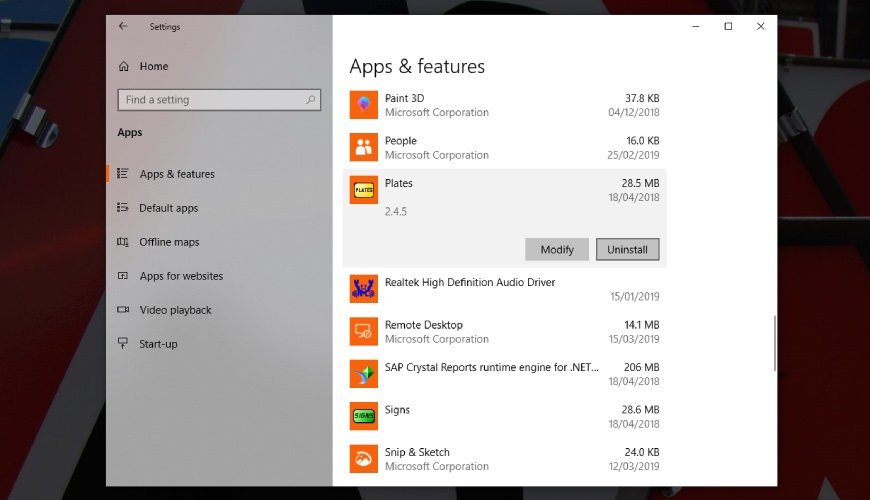Click the Default apps sidebar icon

click(123, 208)
